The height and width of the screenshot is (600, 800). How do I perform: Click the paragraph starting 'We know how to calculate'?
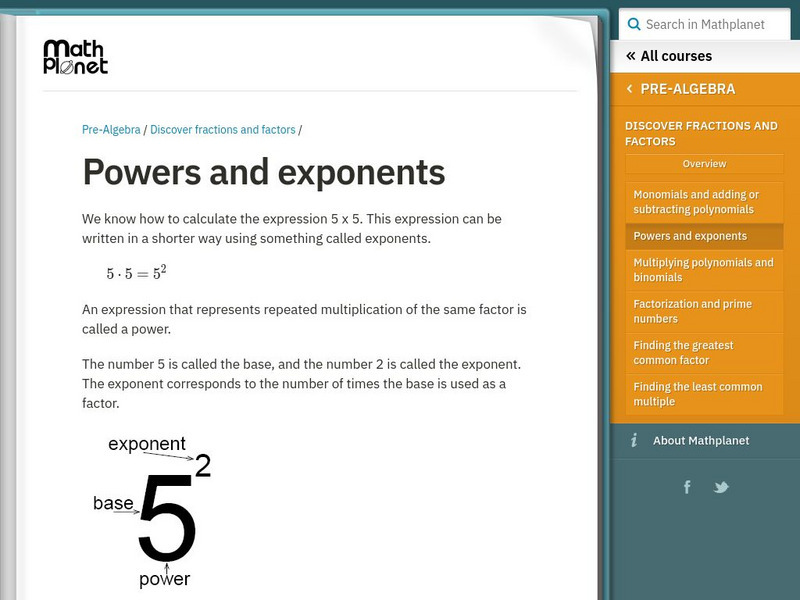[291, 229]
